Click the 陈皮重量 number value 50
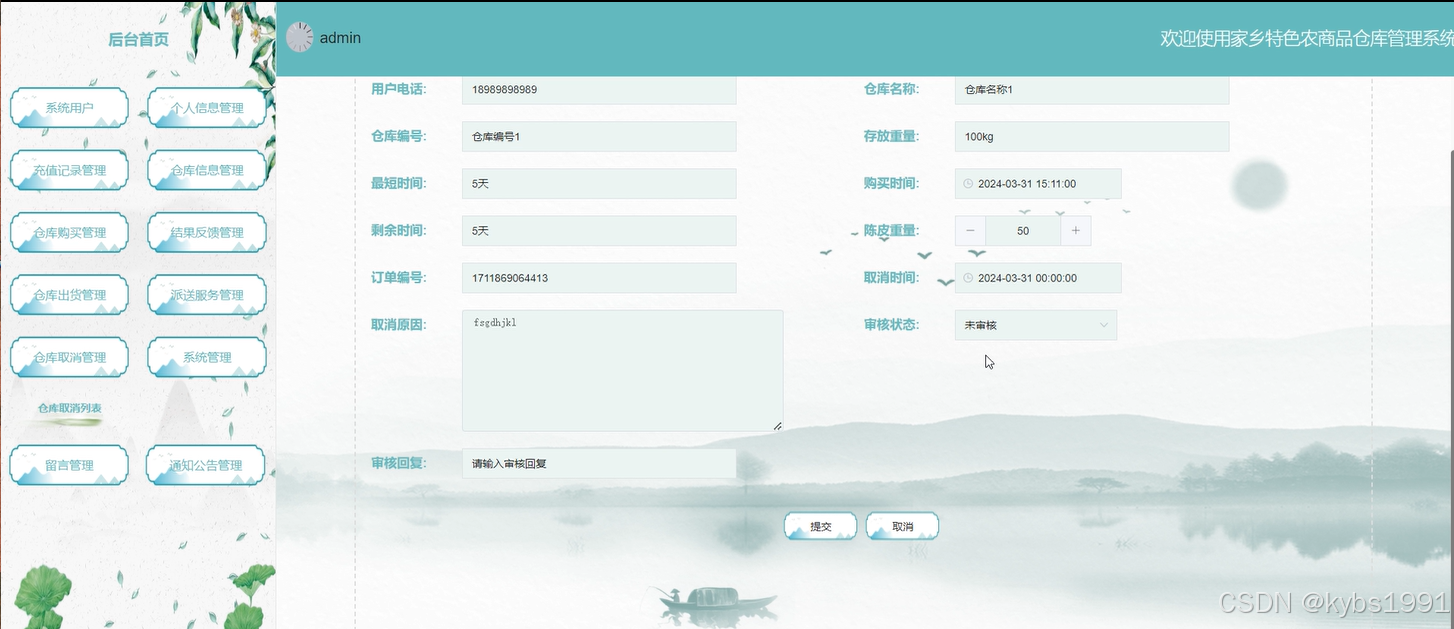The image size is (1454, 629). tap(1023, 231)
